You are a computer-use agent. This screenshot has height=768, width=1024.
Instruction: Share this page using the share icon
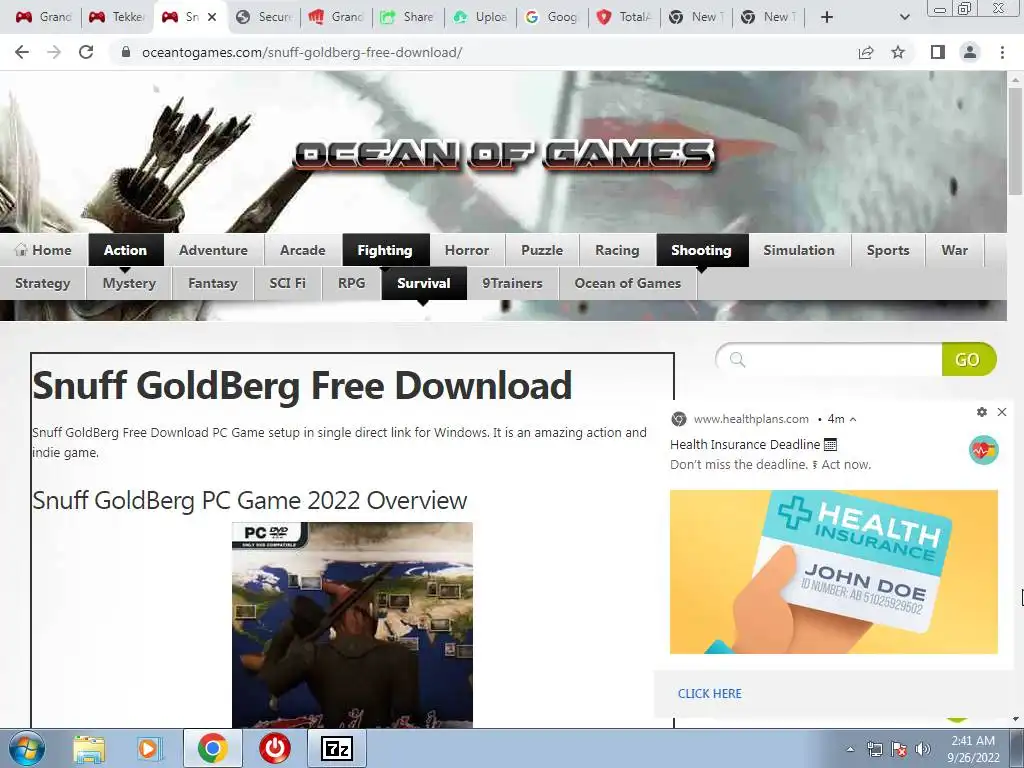pyautogui.click(x=866, y=52)
